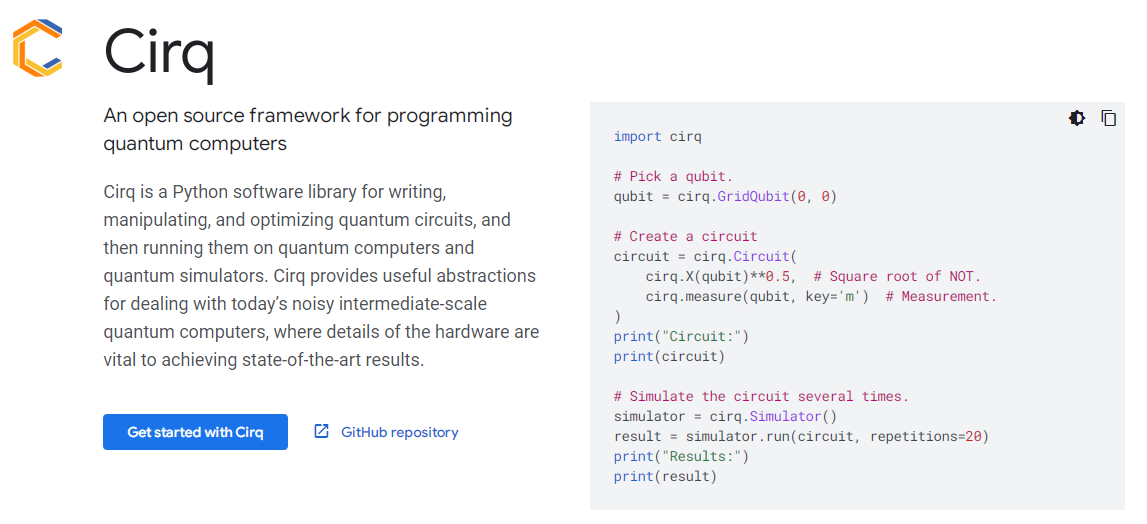
Task: Click the open source framework subtitle
Action: 308,130
